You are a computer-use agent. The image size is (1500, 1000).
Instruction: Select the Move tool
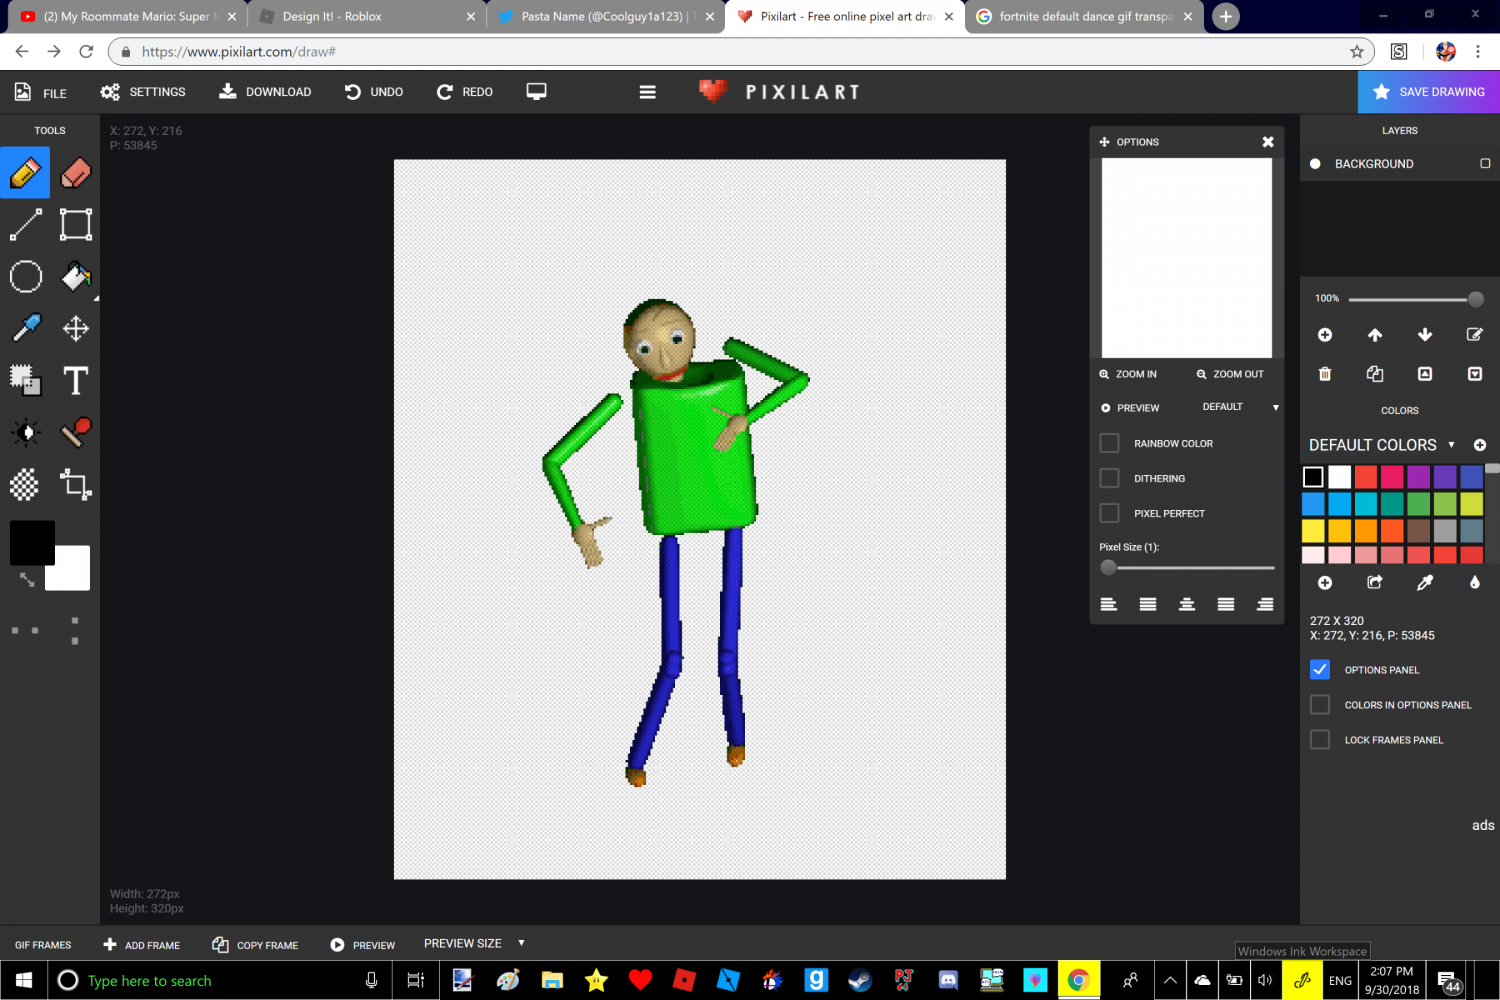[76, 329]
